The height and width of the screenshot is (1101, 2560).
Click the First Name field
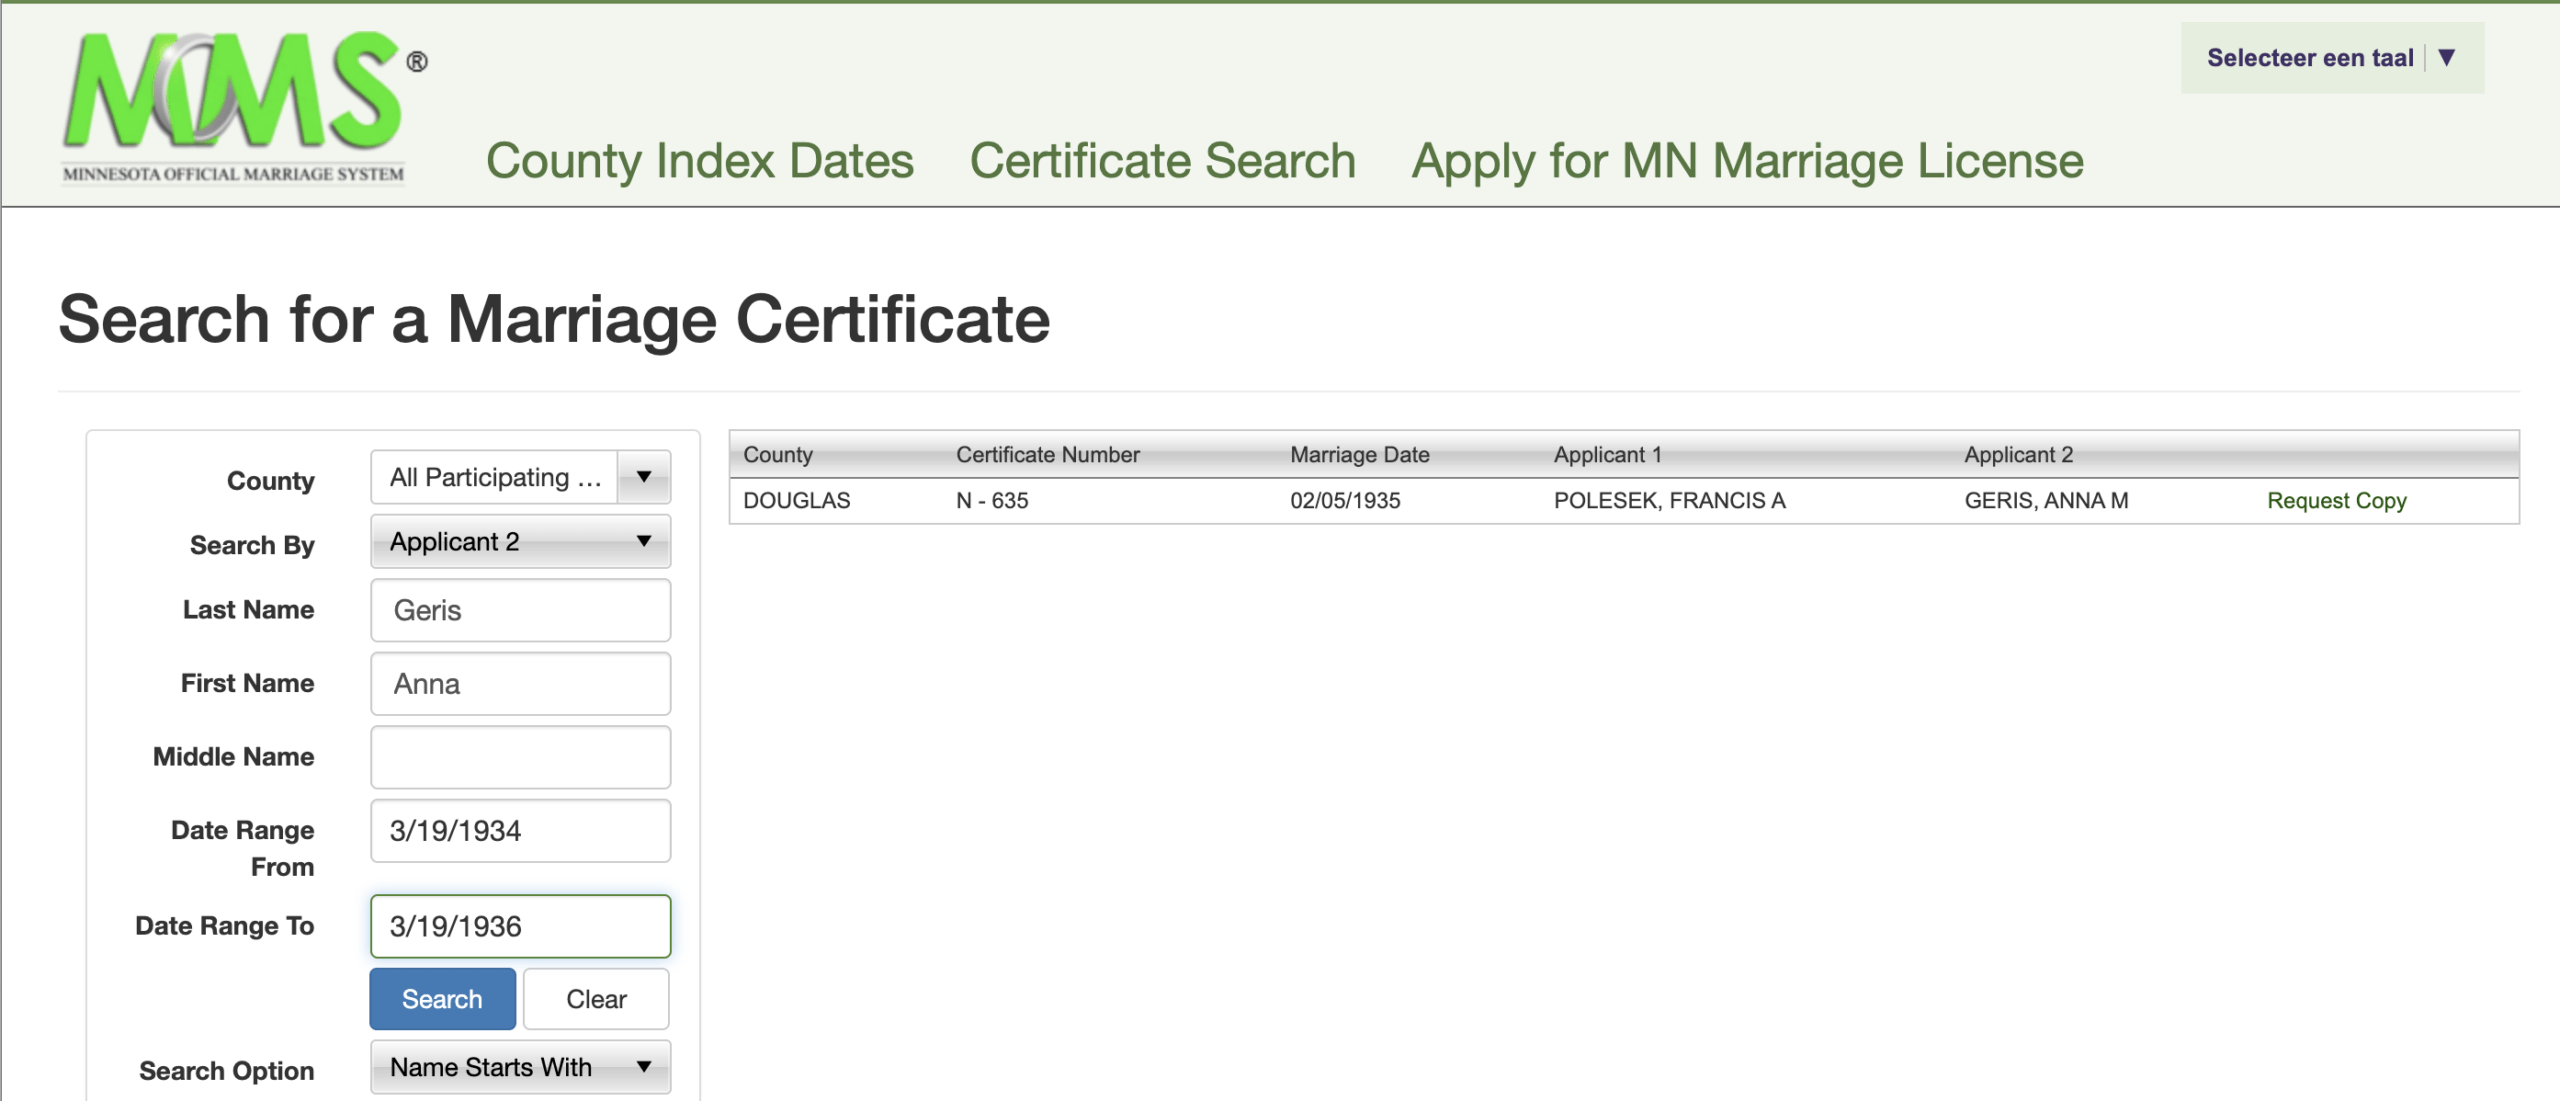pos(520,684)
